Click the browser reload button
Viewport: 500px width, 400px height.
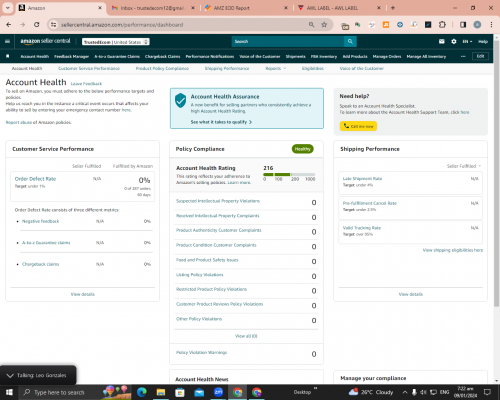pyautogui.click(x=37, y=25)
